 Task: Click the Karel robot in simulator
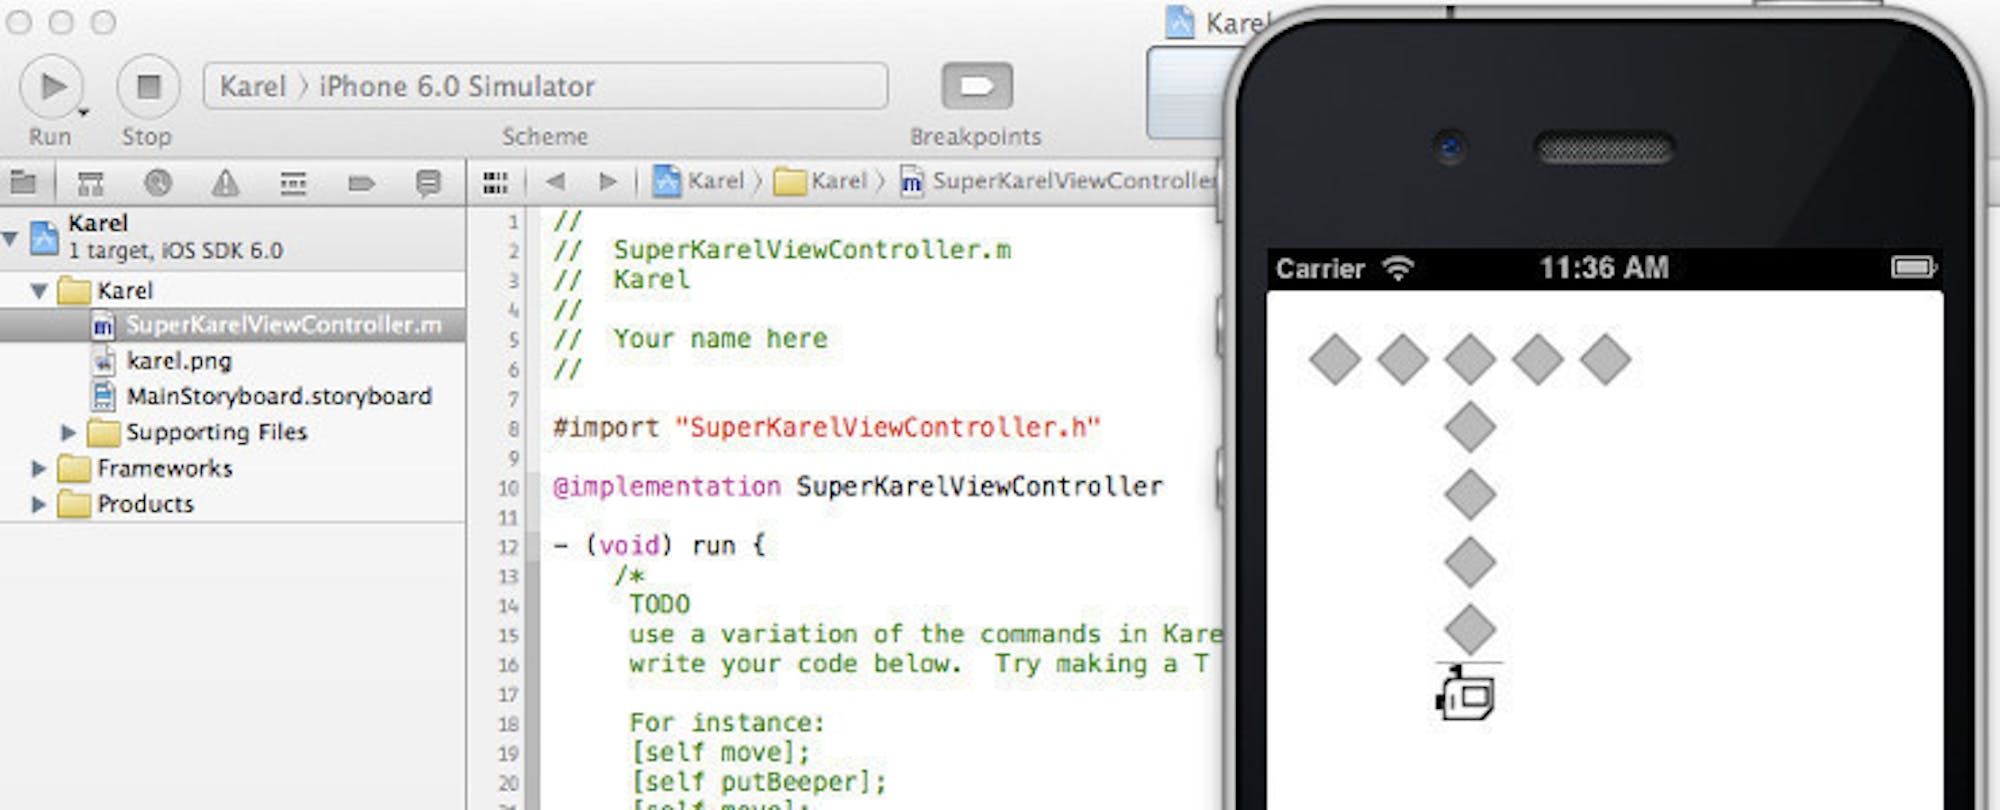click(1467, 692)
